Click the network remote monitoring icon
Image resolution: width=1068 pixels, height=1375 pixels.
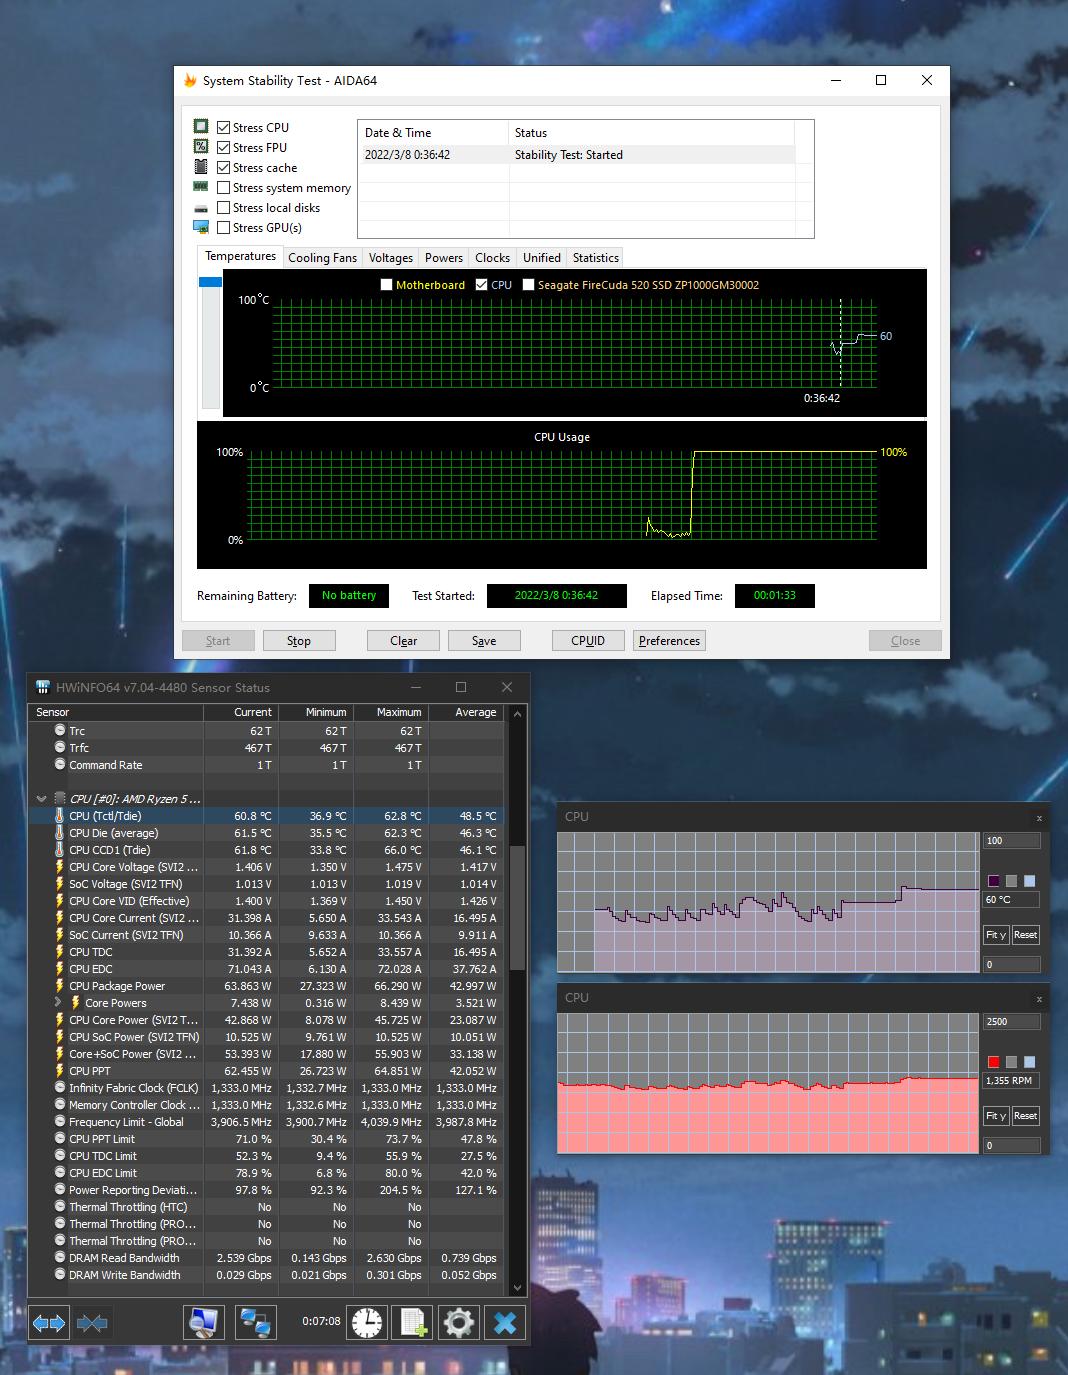click(256, 1322)
